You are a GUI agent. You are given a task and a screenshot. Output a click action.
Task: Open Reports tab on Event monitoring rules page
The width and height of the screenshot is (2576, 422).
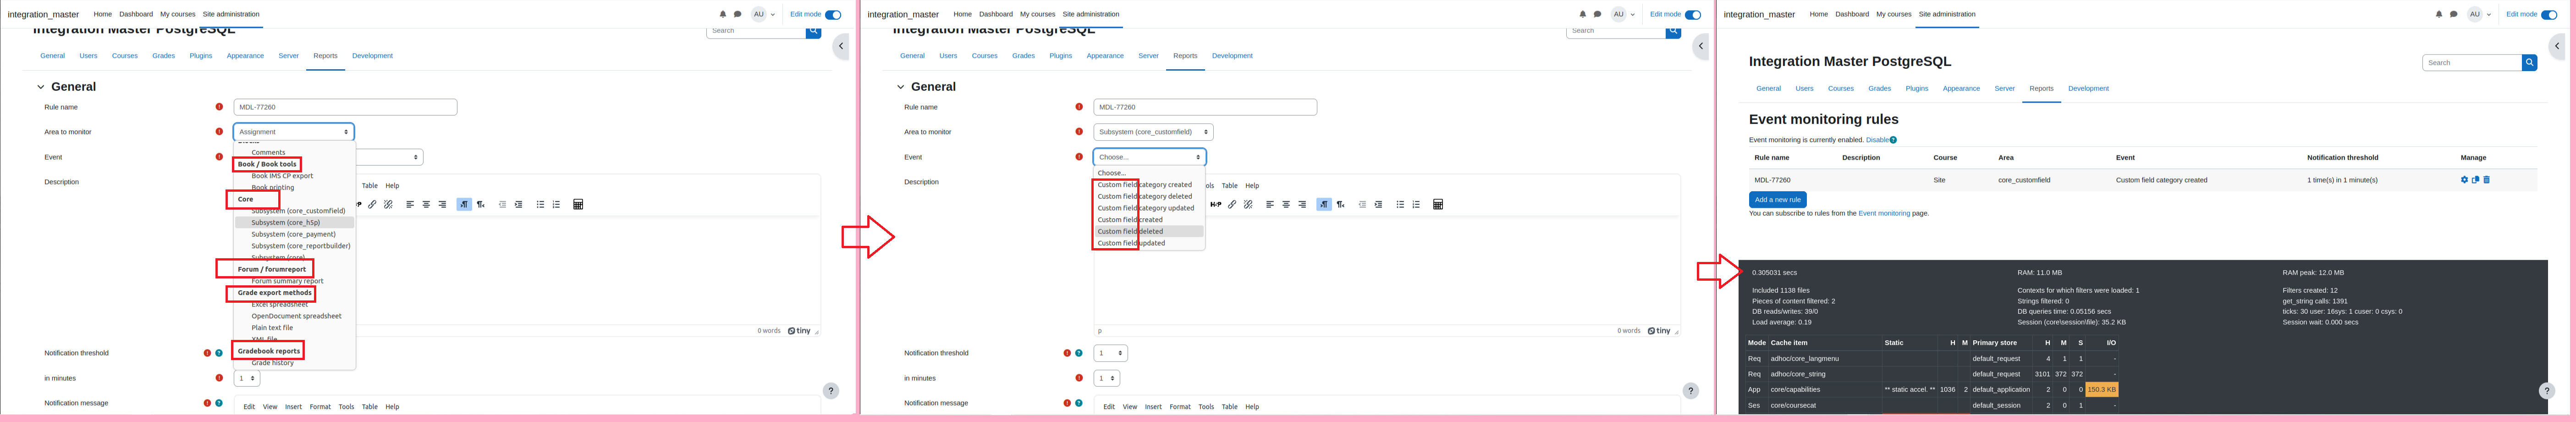tap(2041, 88)
